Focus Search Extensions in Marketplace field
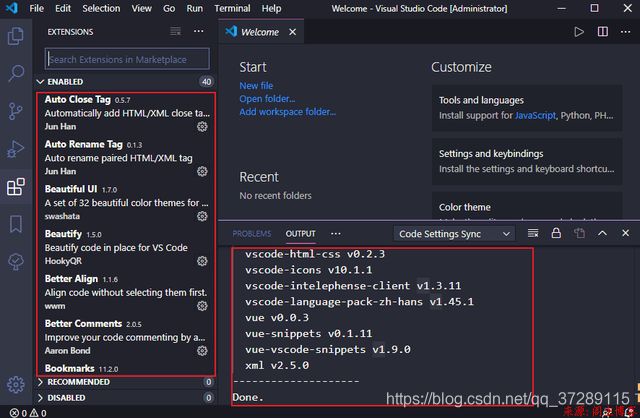Viewport: 640px width, 418px height. coord(127,59)
